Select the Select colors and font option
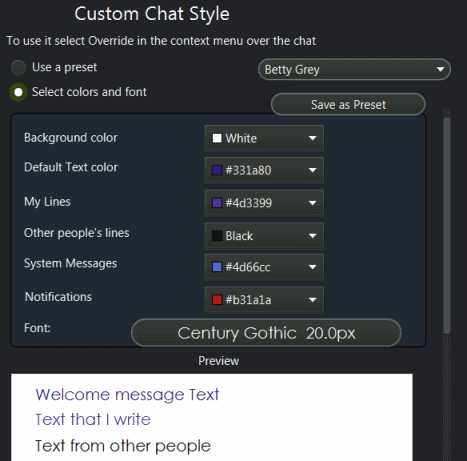The width and height of the screenshot is (467, 461). point(18,92)
